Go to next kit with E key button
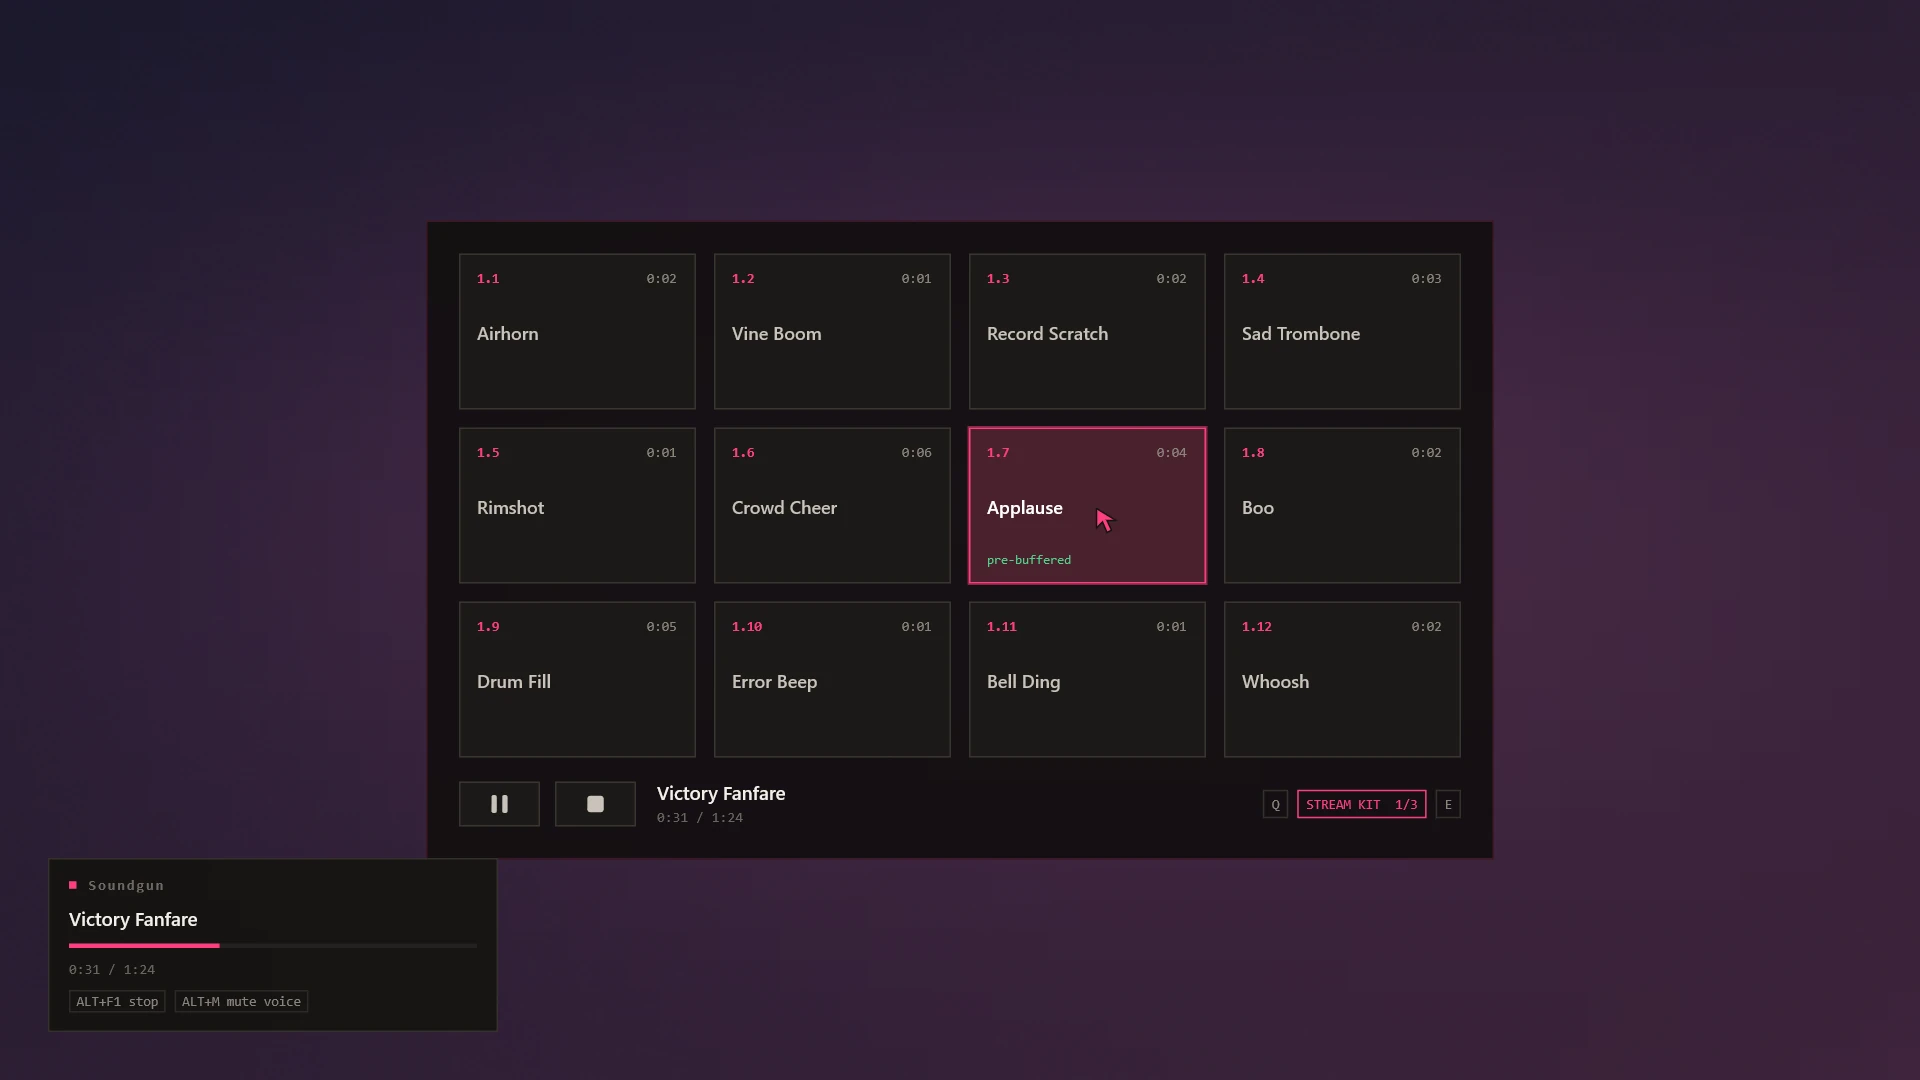The height and width of the screenshot is (1080, 1920). click(x=1448, y=804)
